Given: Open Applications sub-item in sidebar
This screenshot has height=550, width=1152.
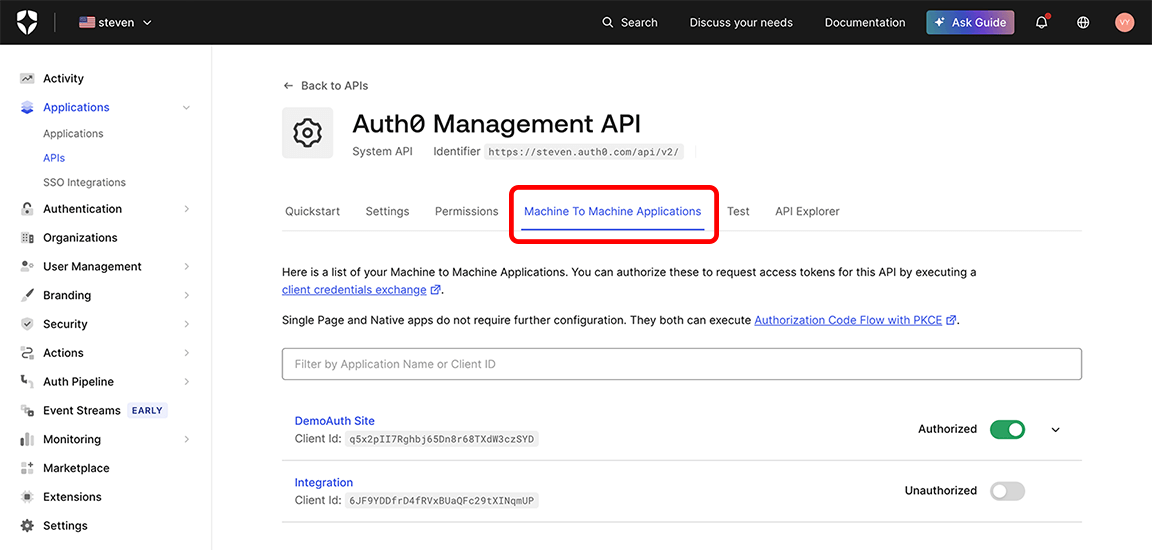Looking at the screenshot, I should tap(73, 134).
